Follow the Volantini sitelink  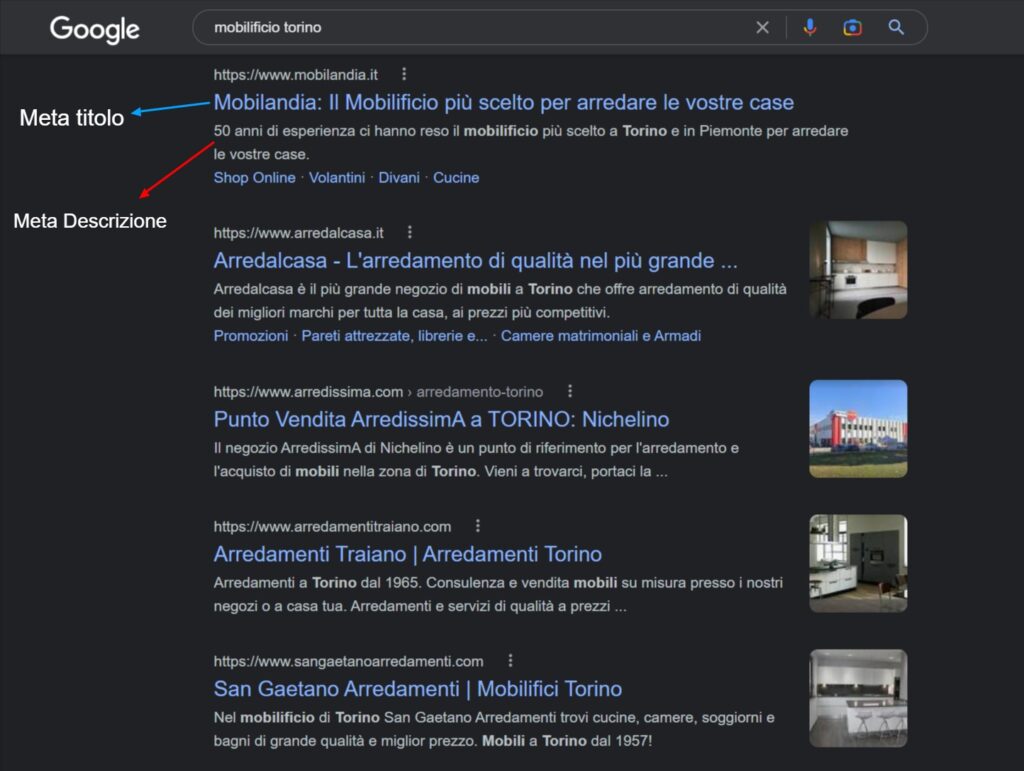pos(337,178)
